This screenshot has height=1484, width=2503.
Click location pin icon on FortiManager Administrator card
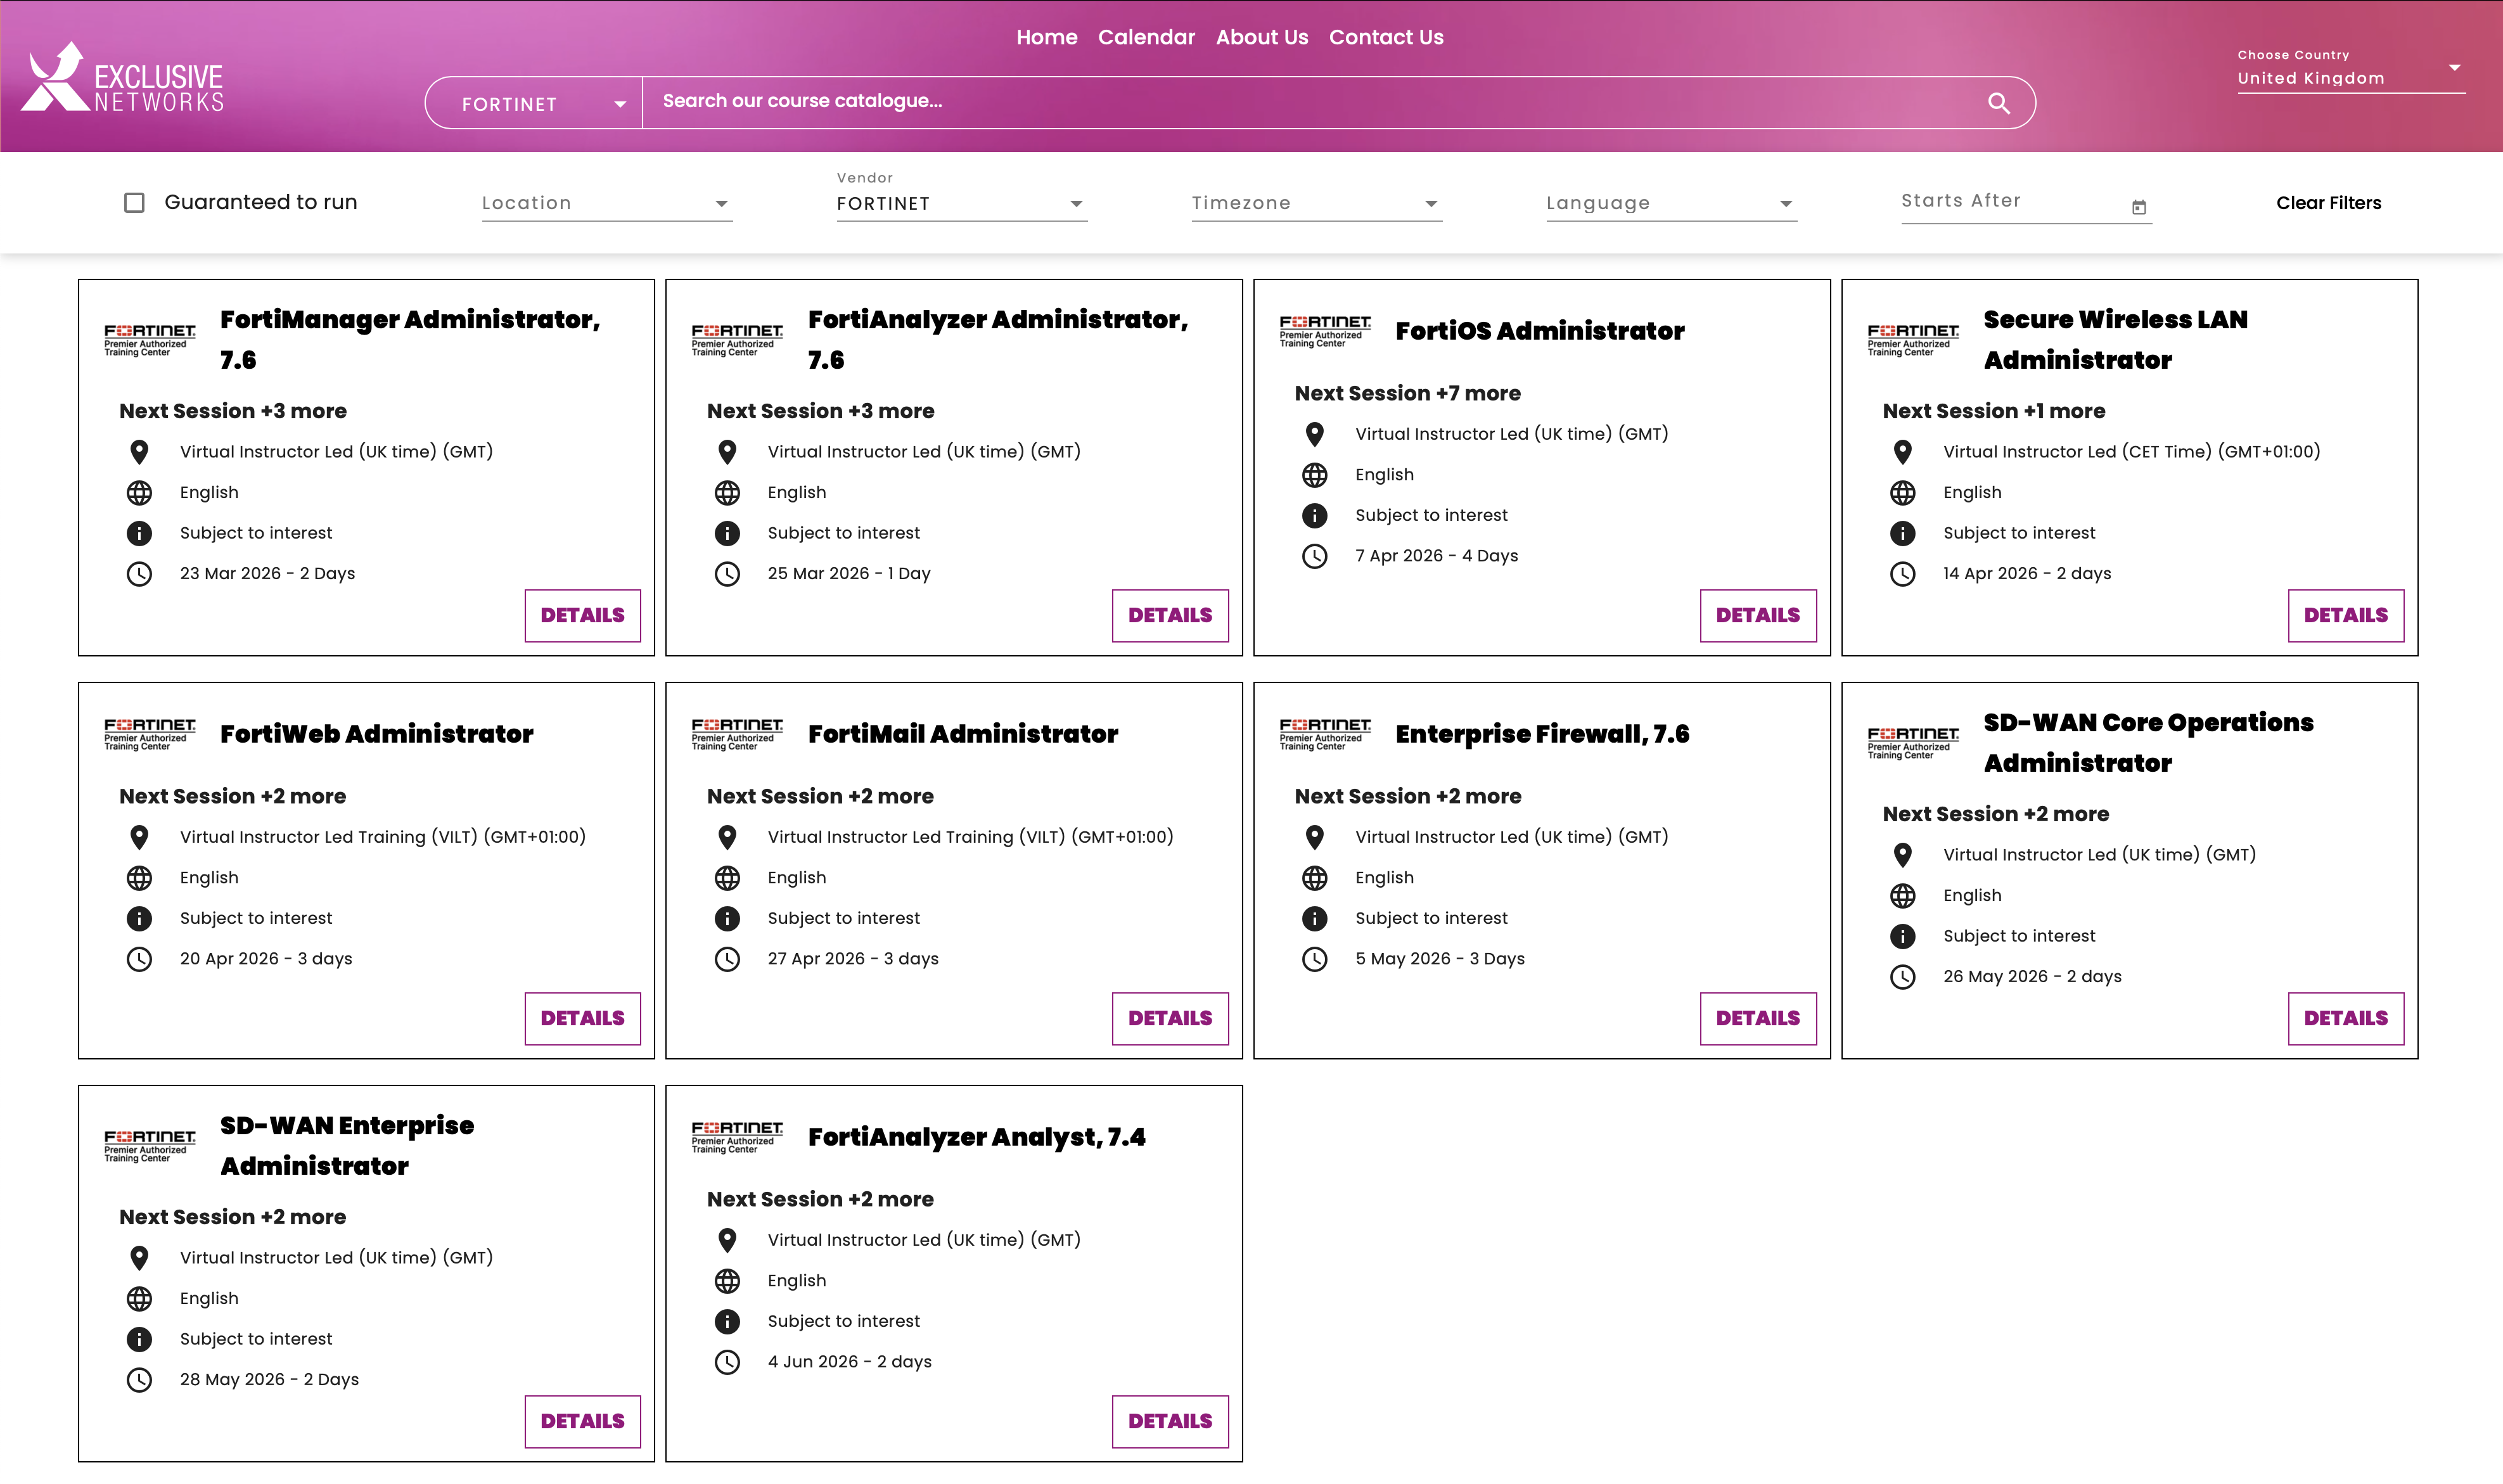[x=139, y=452]
